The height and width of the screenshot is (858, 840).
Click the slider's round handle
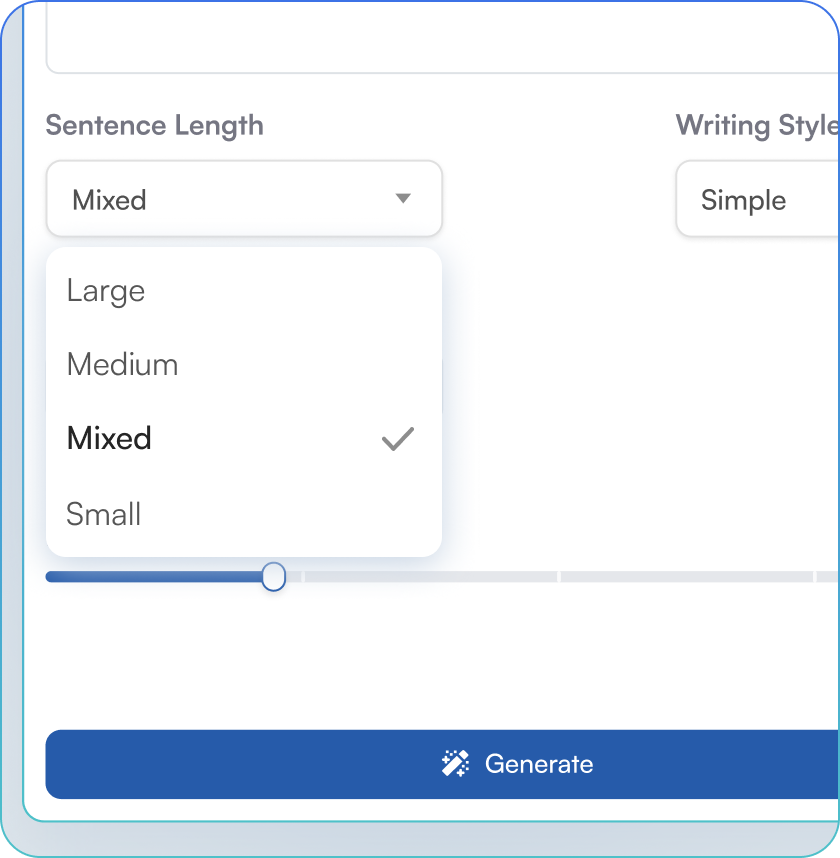pyautogui.click(x=273, y=577)
